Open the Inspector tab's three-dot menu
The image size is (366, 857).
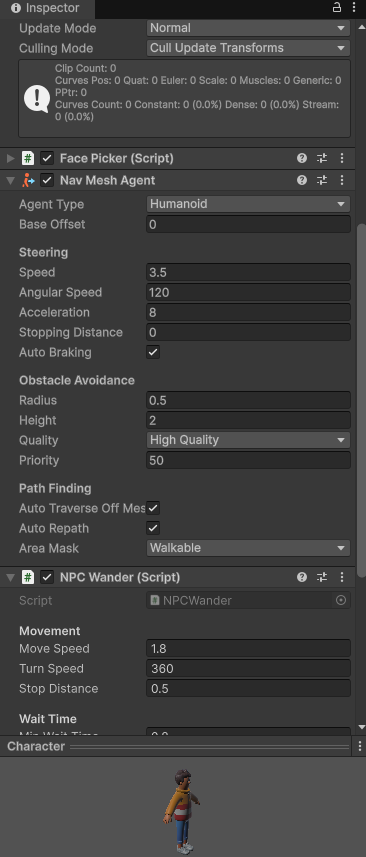coord(353,7)
